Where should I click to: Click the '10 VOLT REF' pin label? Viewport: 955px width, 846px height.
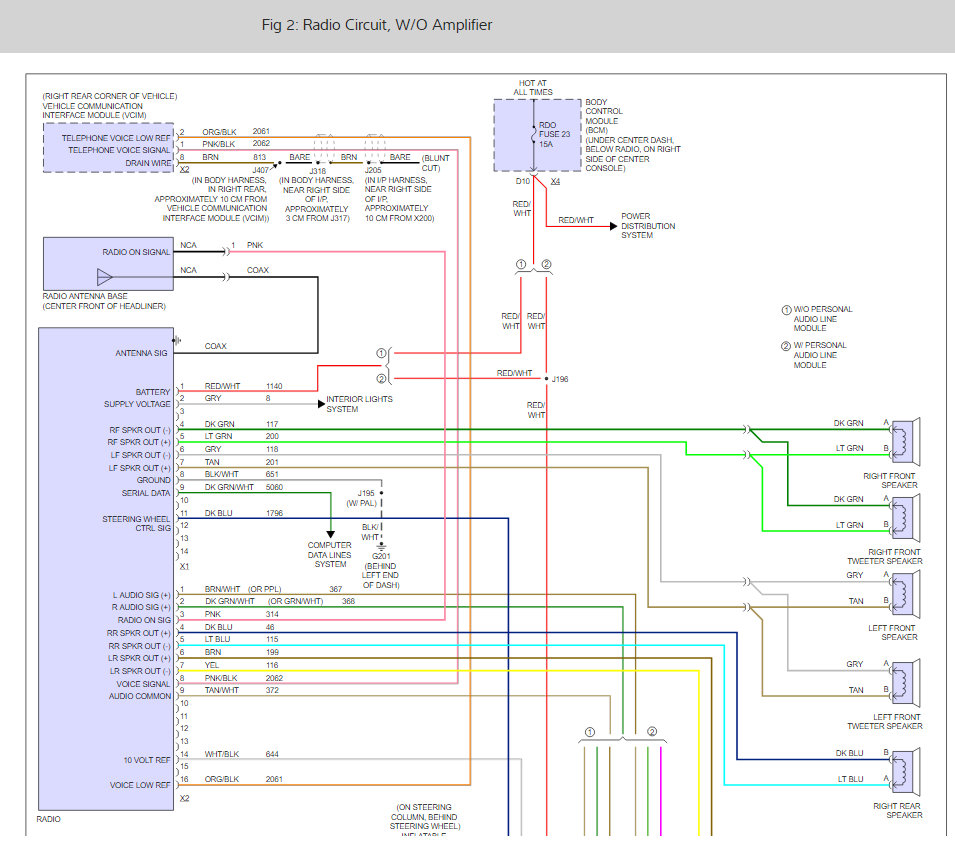tap(147, 760)
